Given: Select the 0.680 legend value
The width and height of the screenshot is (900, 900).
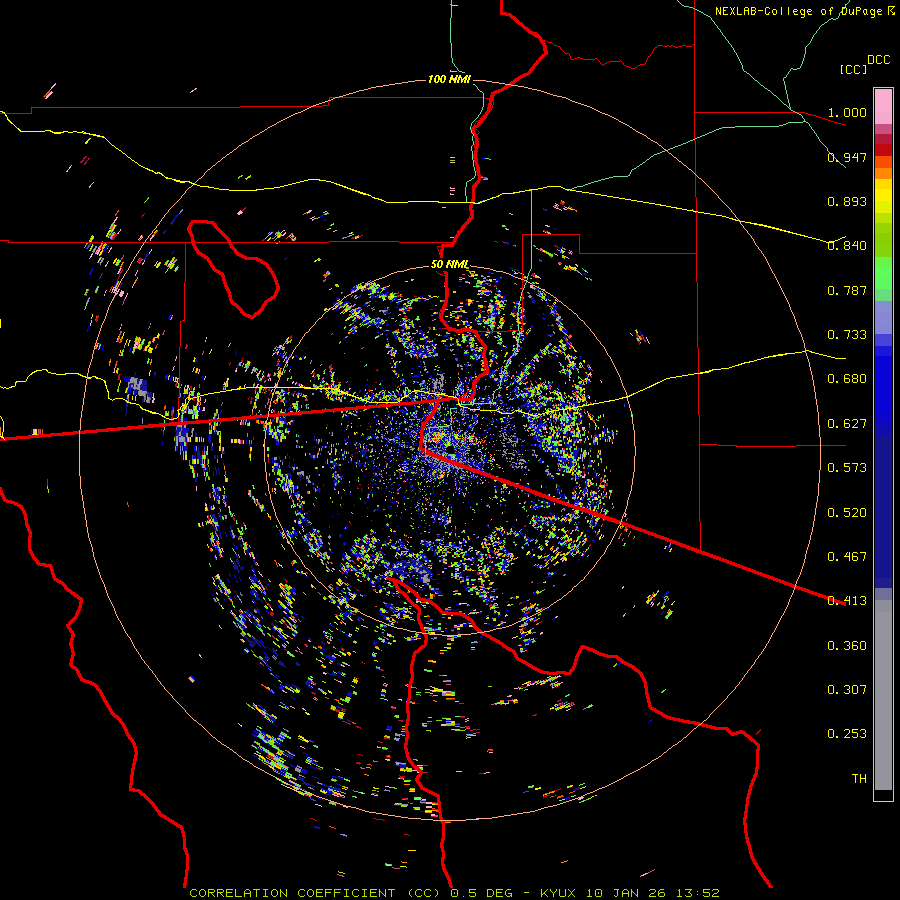Looking at the screenshot, I should click(x=847, y=379).
